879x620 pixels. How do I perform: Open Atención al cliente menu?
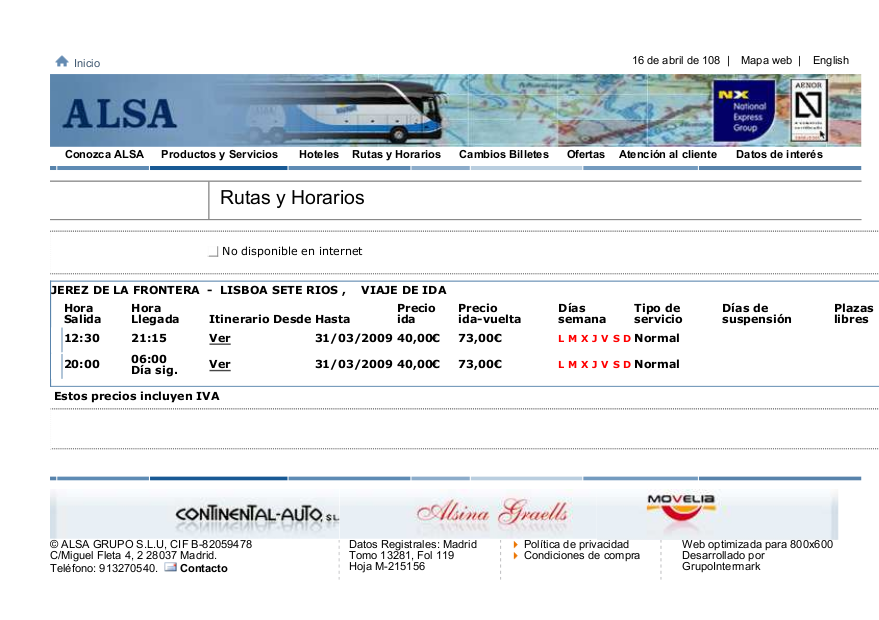point(668,155)
